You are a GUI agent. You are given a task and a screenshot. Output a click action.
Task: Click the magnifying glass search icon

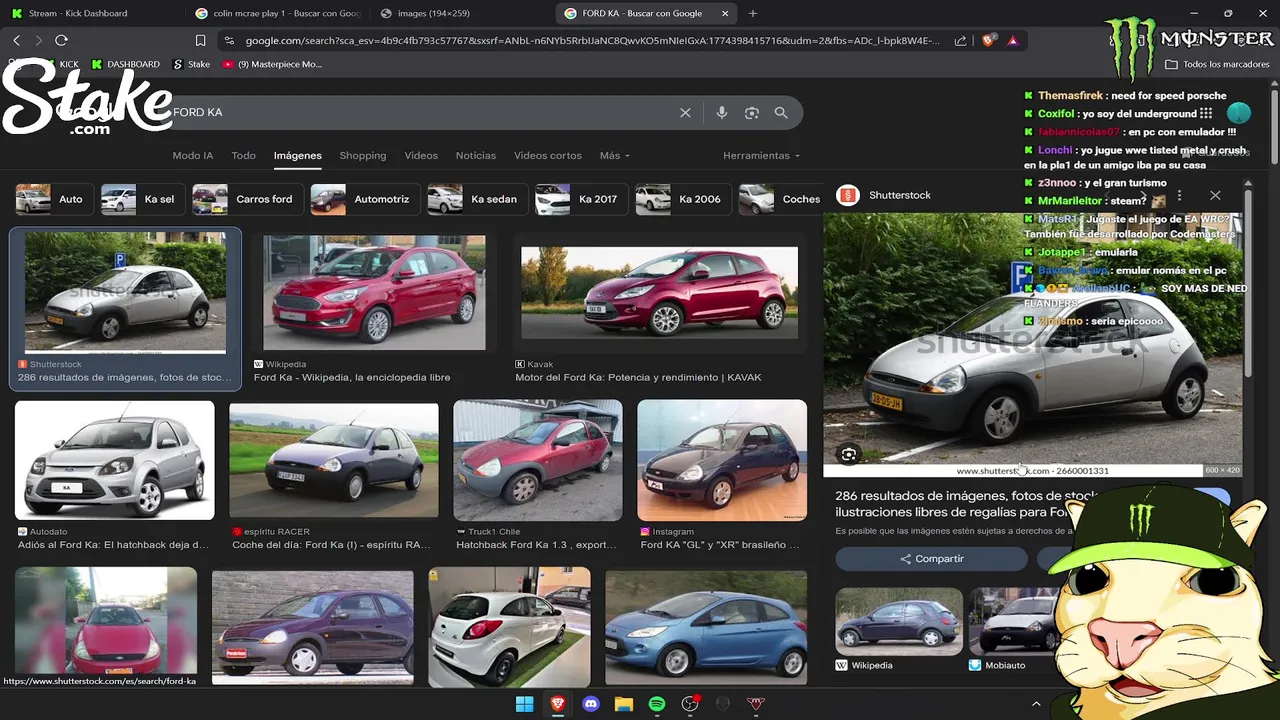(781, 113)
